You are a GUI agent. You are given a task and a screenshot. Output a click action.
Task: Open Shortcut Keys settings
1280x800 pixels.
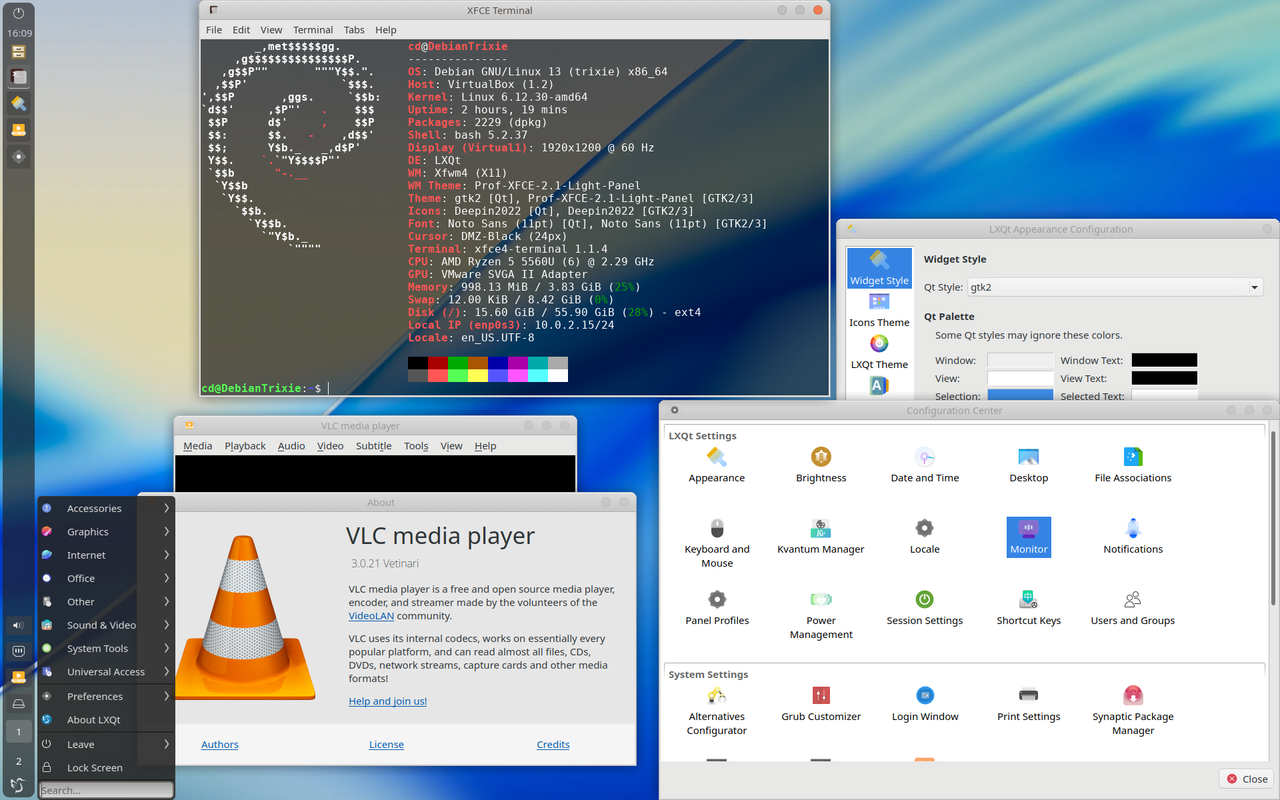click(1029, 607)
